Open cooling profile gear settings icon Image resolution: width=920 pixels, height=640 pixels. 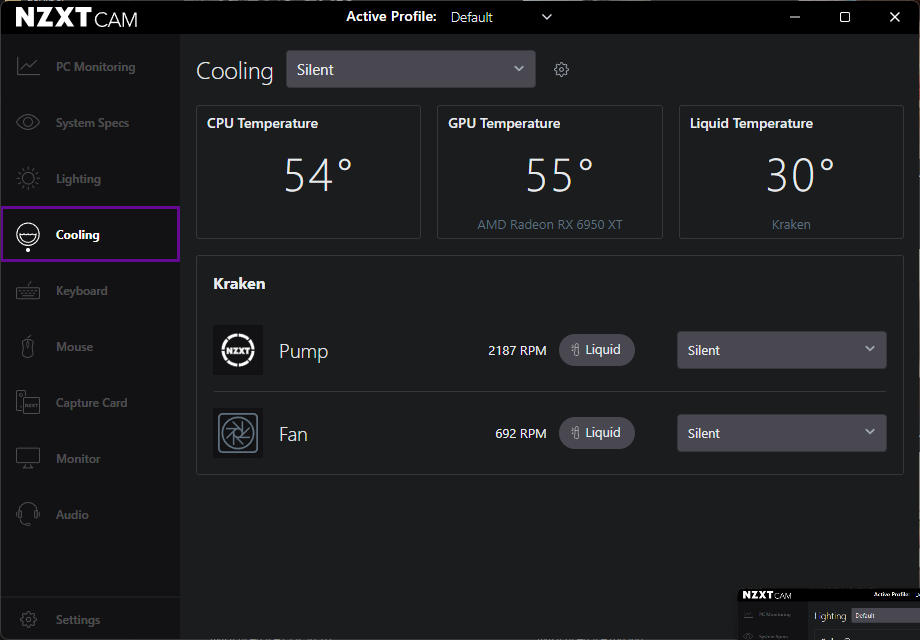[561, 70]
